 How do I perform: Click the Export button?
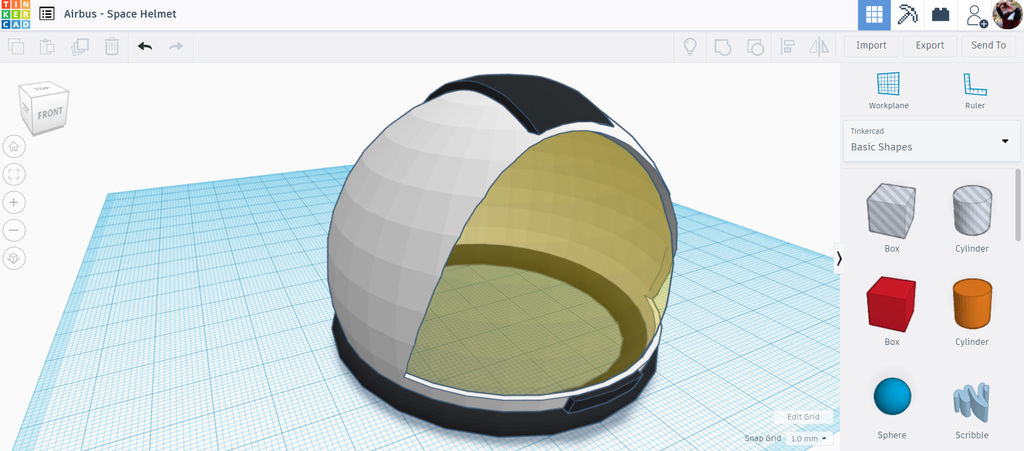929,45
